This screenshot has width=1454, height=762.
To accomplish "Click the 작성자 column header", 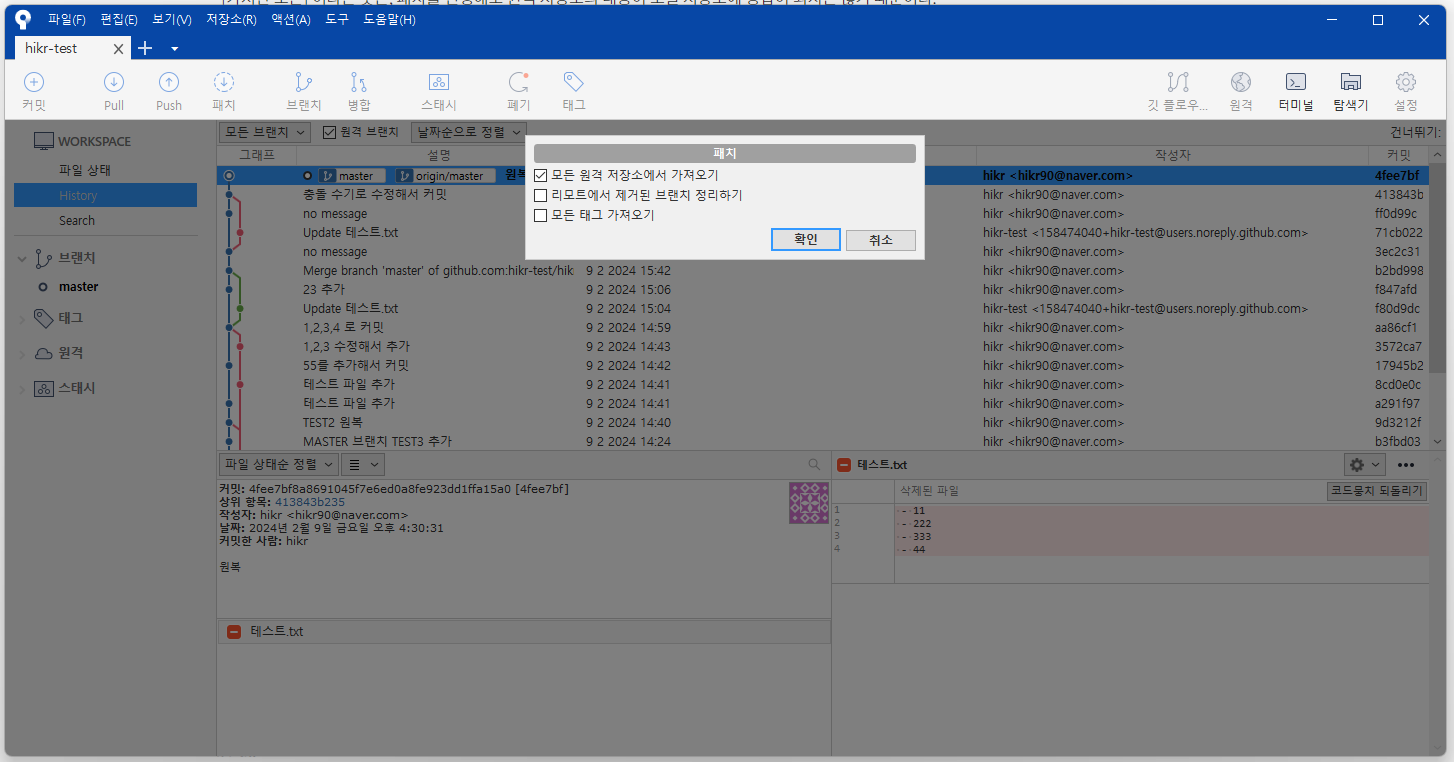I will point(1172,155).
